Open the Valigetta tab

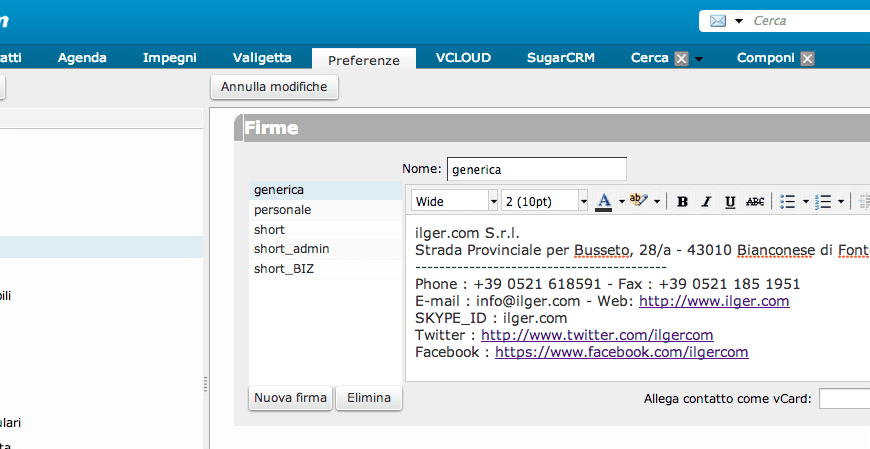coord(262,58)
